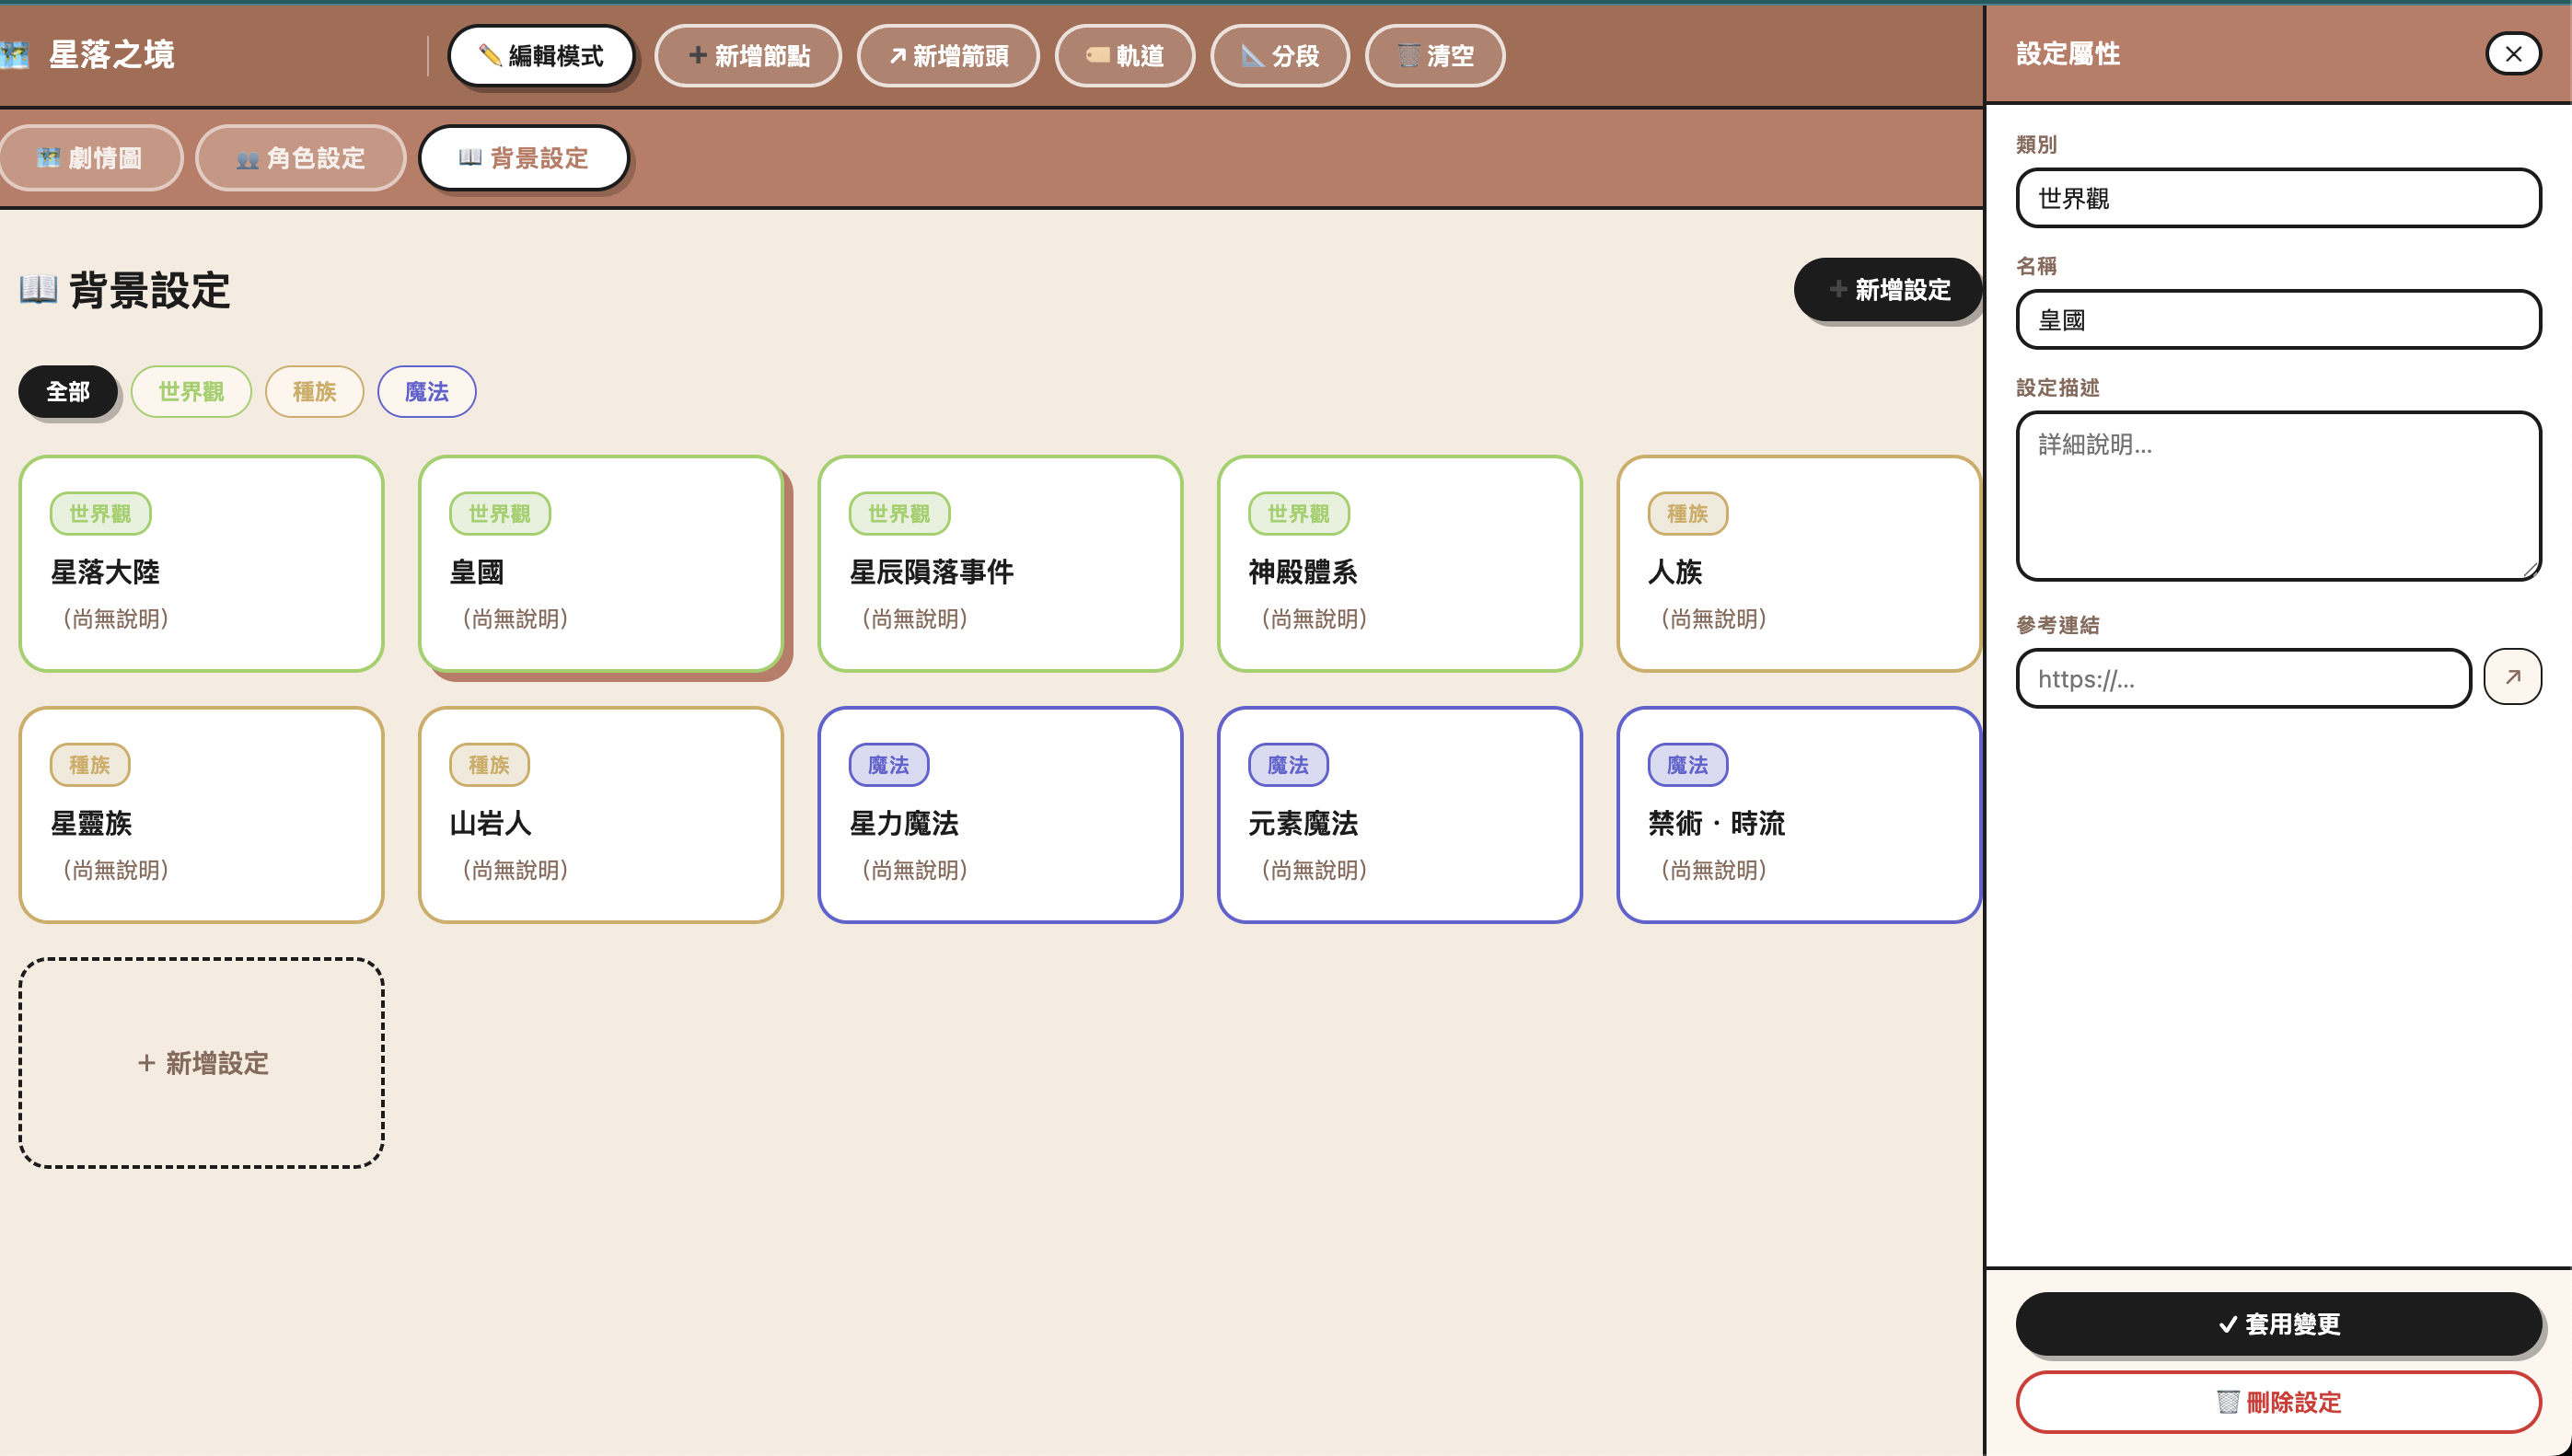Click 套用變更 to apply changes
Viewport: 2572px width, 1456px height.
[x=2277, y=1323]
